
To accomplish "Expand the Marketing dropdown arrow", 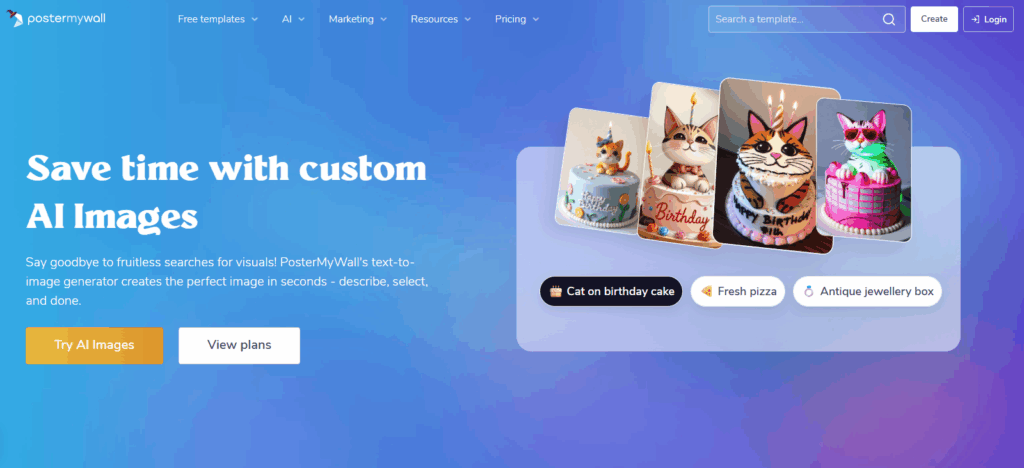I will point(383,20).
